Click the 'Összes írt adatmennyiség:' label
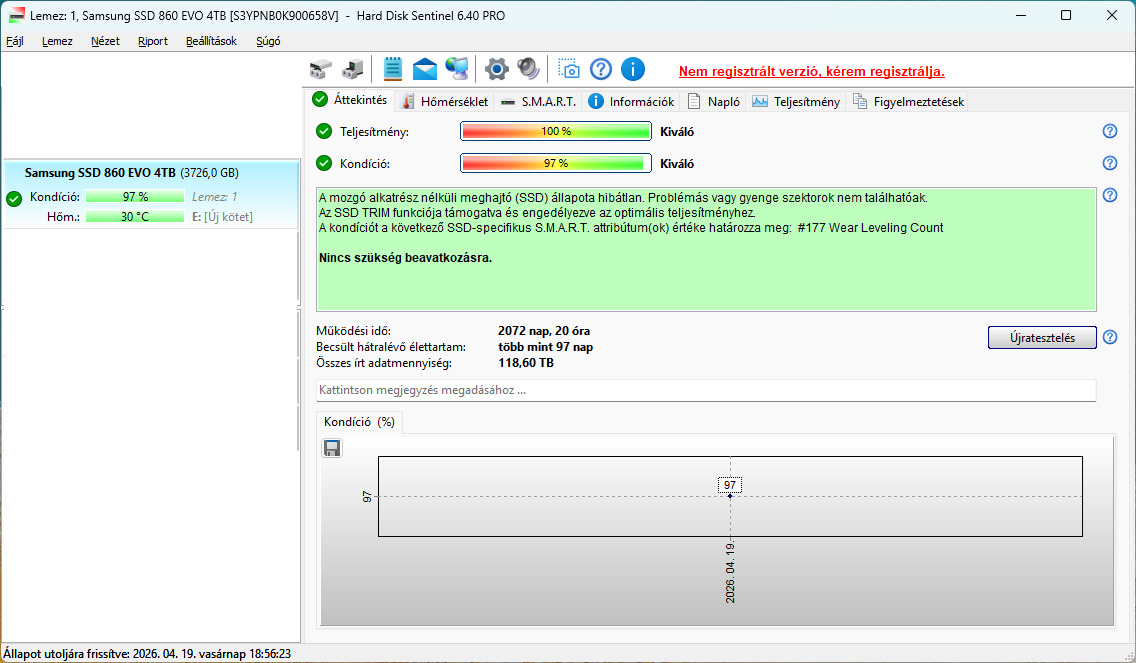The width and height of the screenshot is (1136, 663). (x=384, y=363)
